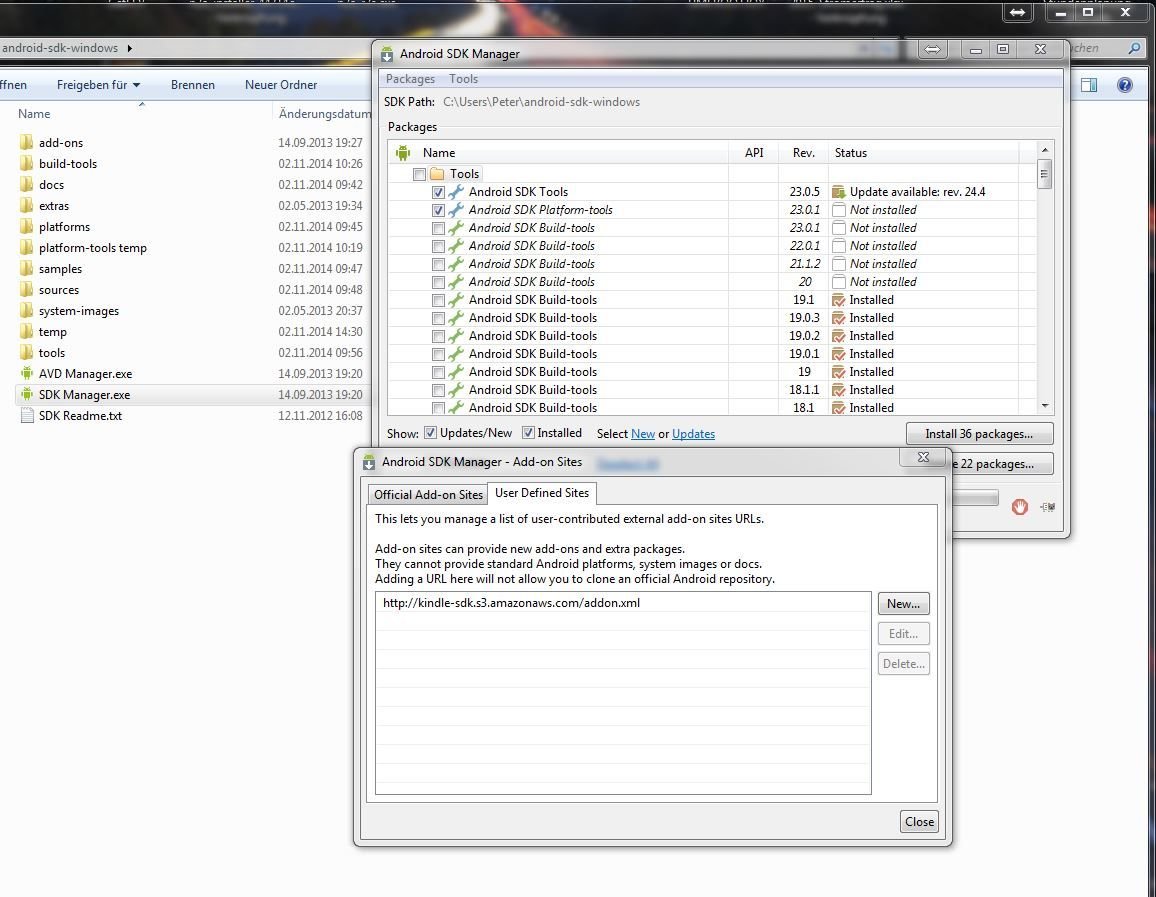Click the API column header
Screen dimensions: 1156x897
(753, 153)
